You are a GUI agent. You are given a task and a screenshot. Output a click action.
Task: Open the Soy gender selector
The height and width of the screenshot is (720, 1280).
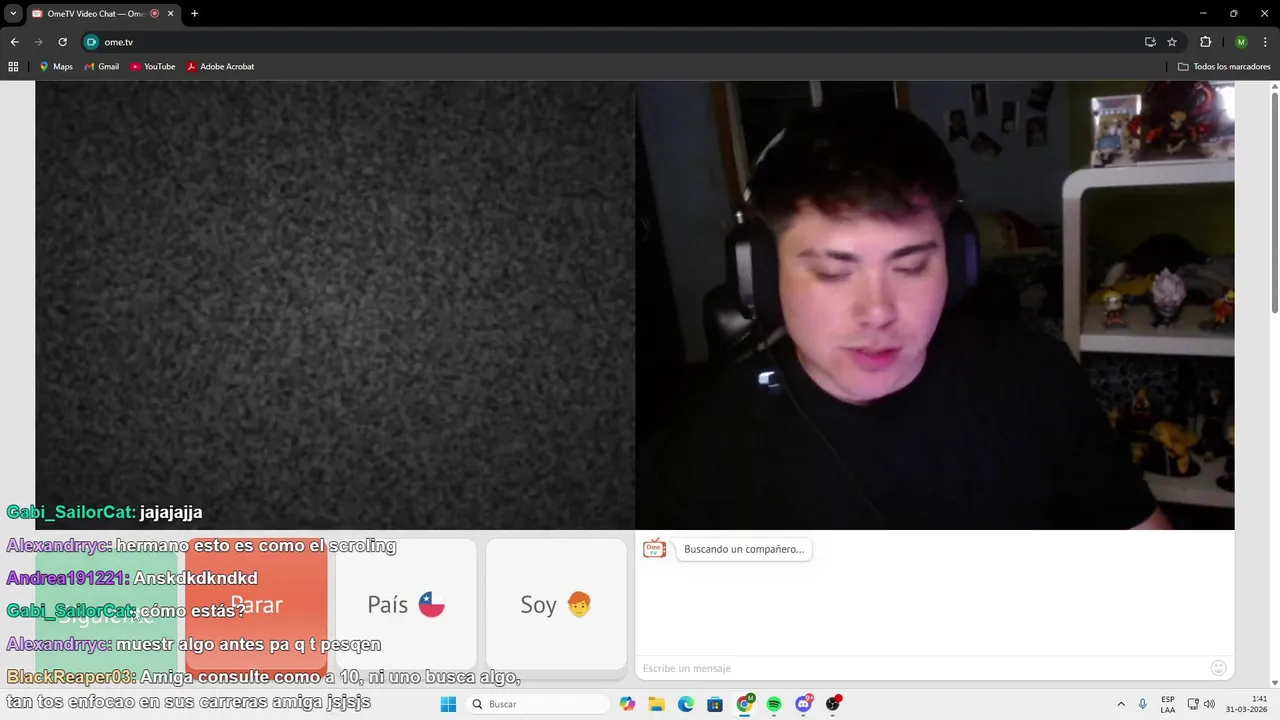556,604
